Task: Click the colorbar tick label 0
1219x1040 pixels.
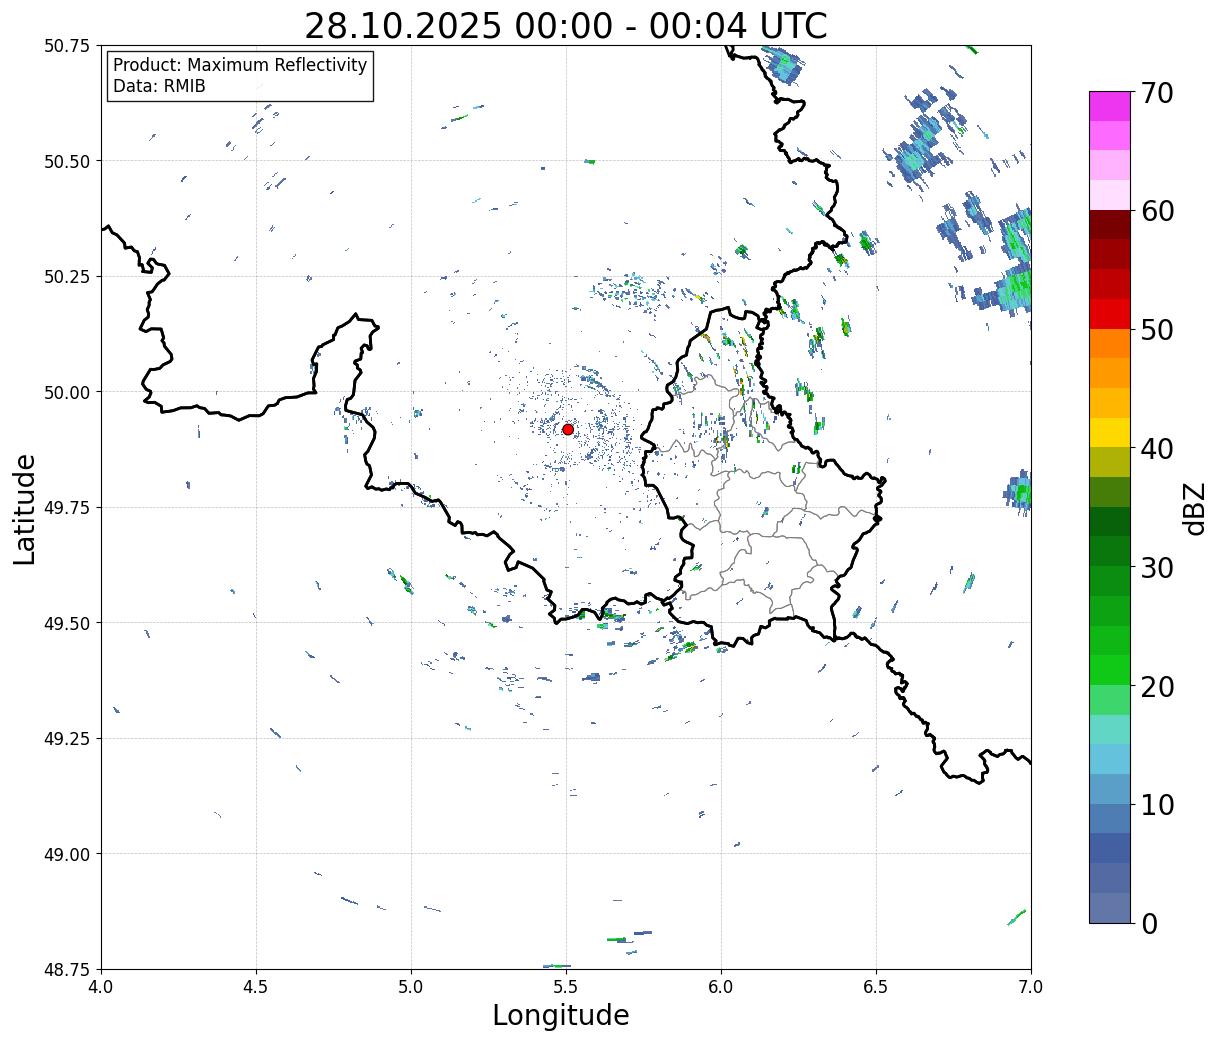Action: coord(1149,924)
